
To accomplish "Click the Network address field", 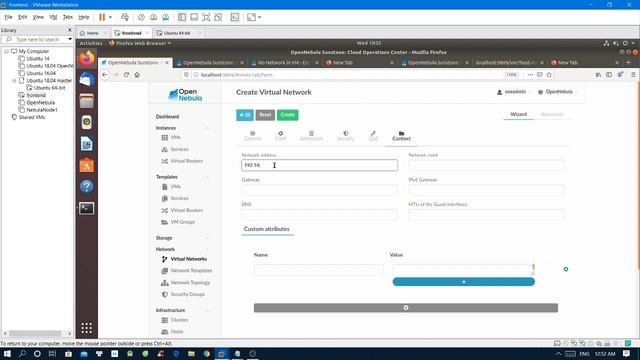I will pyautogui.click(x=319, y=165).
